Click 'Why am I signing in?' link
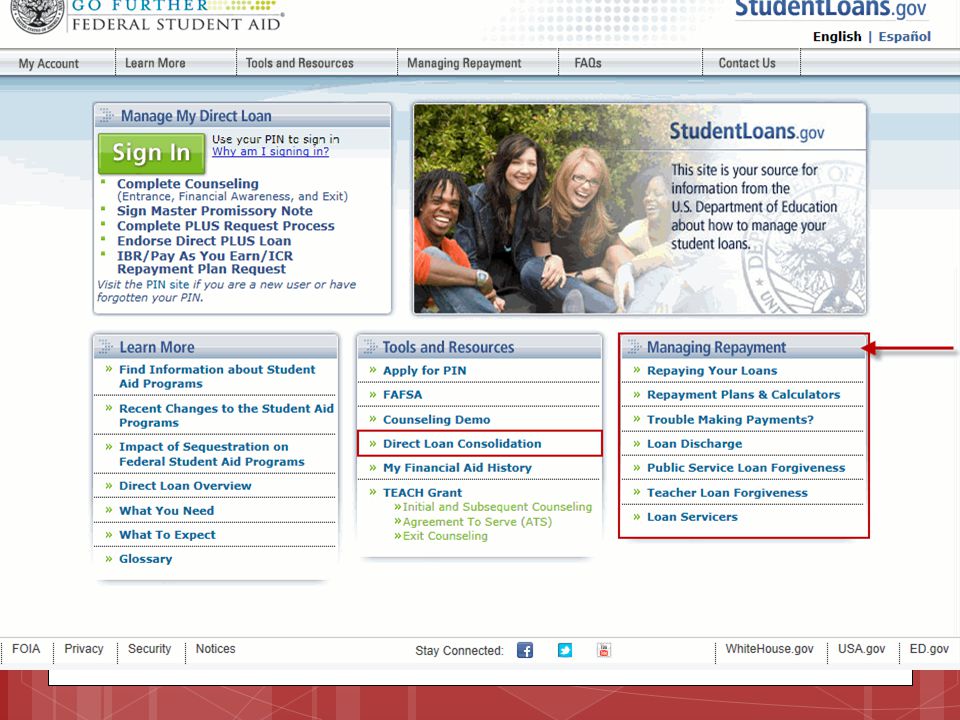 [271, 151]
